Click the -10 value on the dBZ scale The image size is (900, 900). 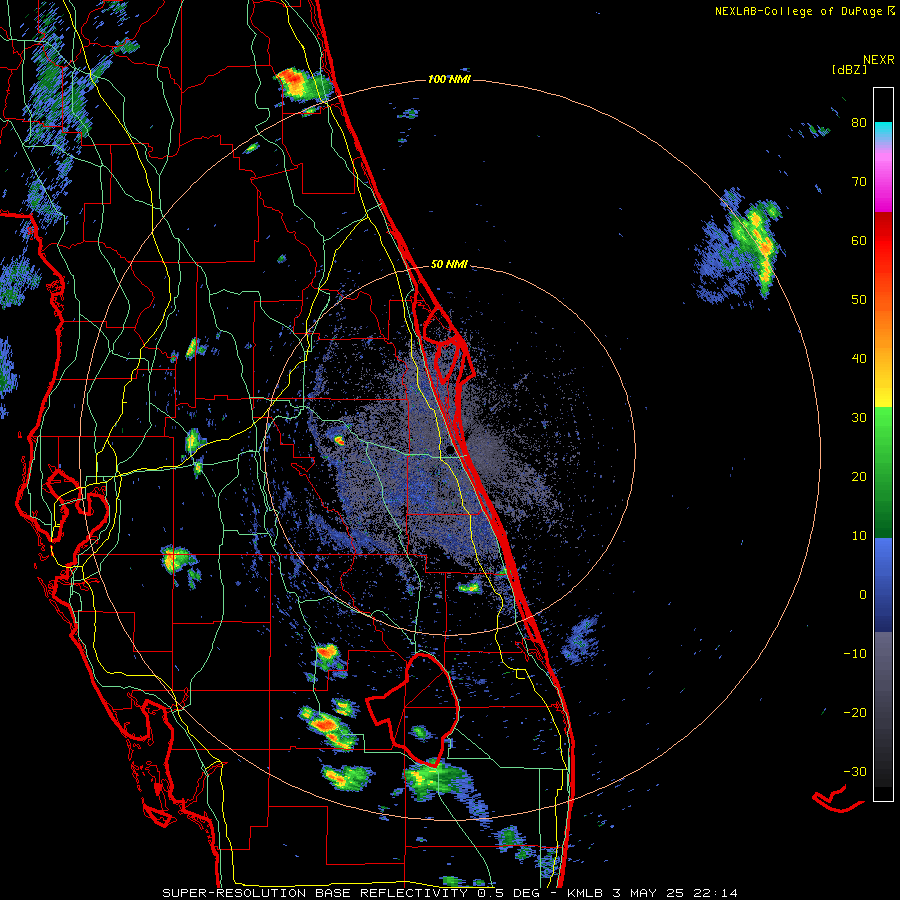pos(855,654)
